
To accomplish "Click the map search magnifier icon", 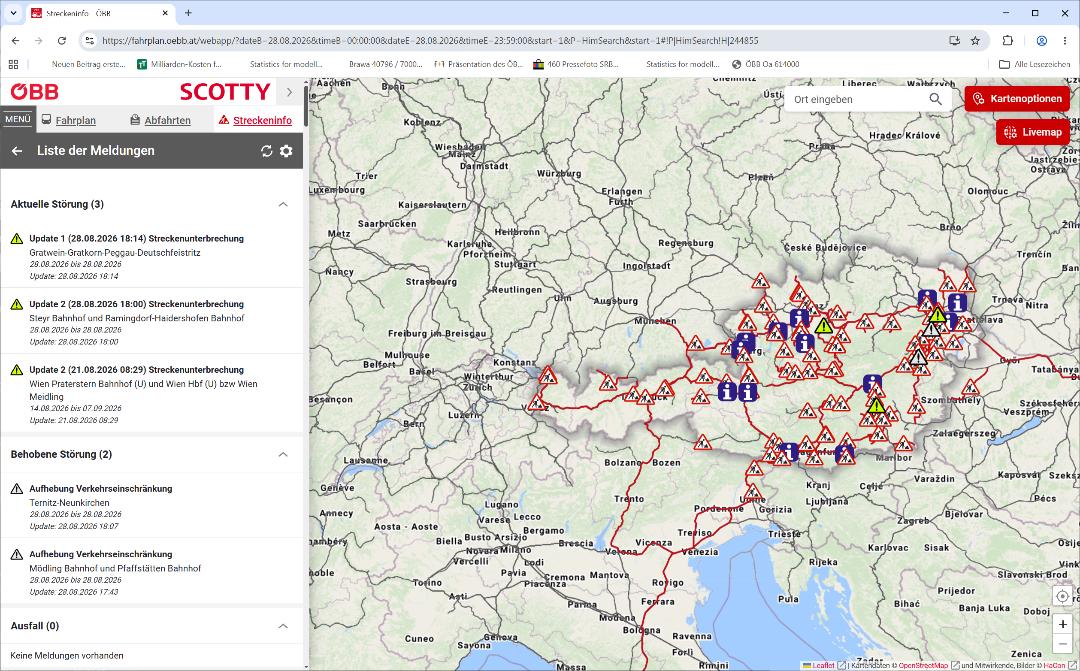I will coord(935,99).
